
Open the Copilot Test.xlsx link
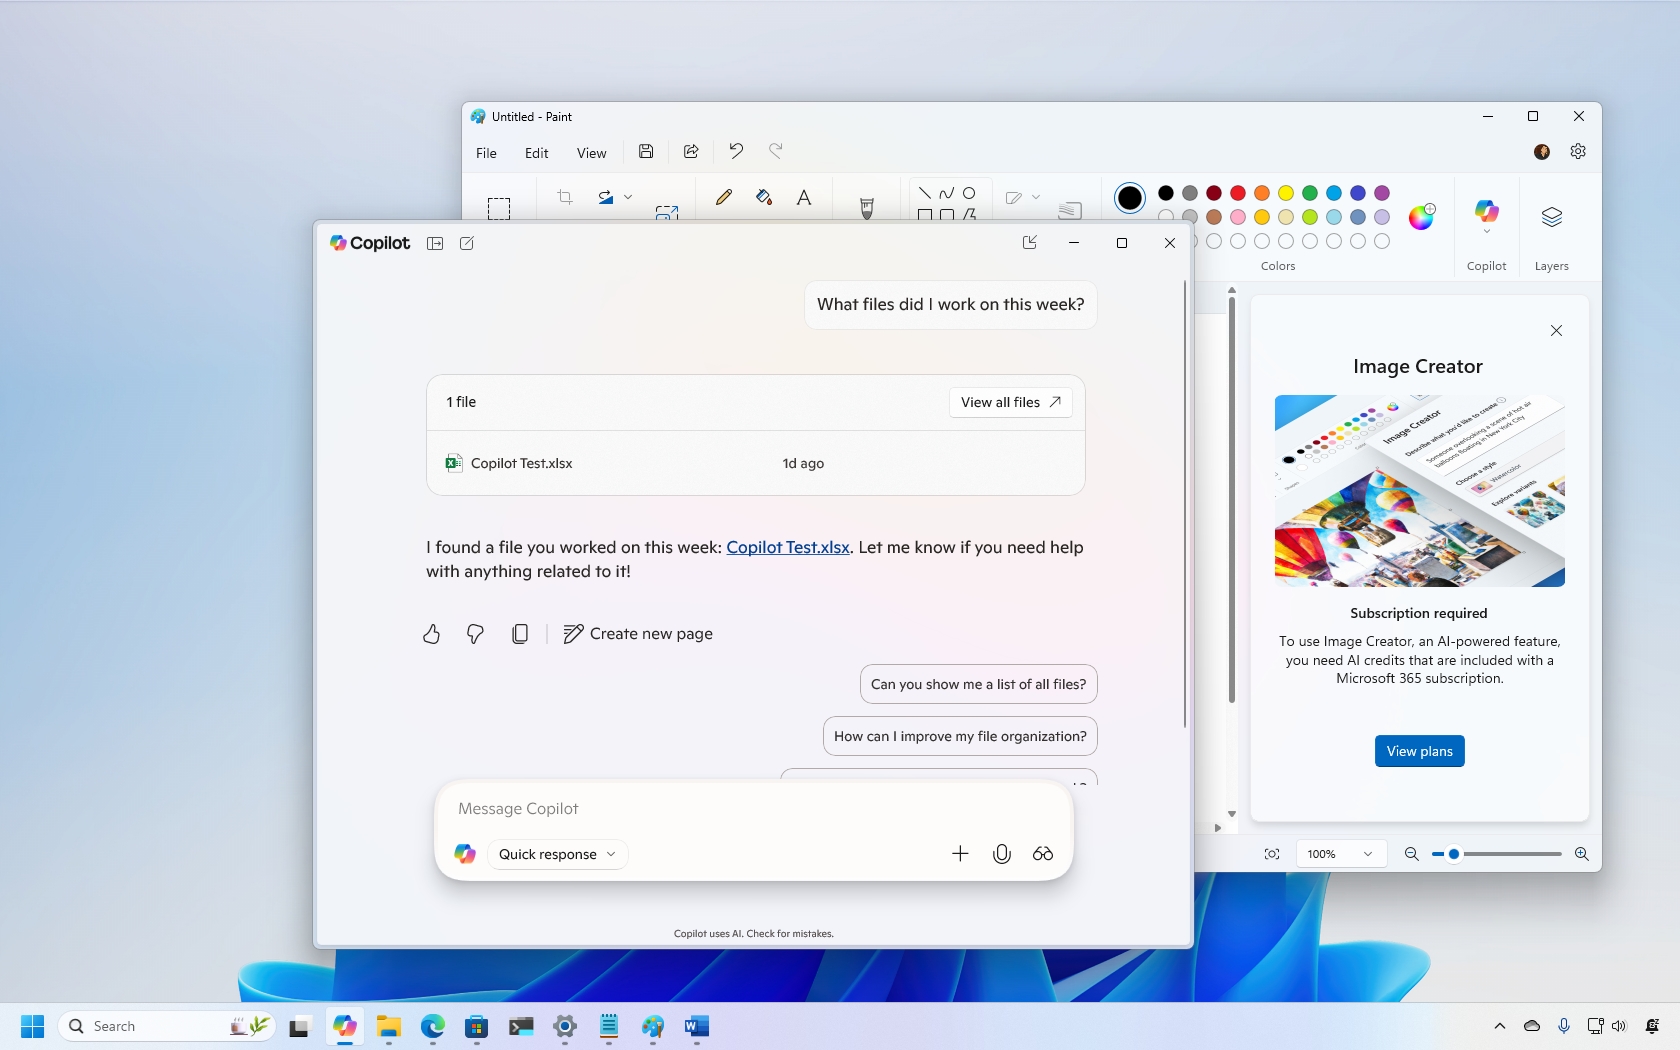[788, 548]
